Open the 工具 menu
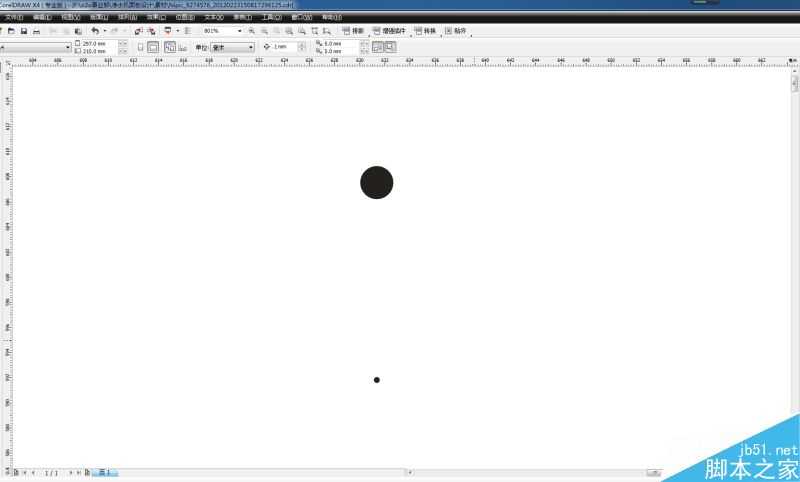The image size is (800, 482). point(271,17)
